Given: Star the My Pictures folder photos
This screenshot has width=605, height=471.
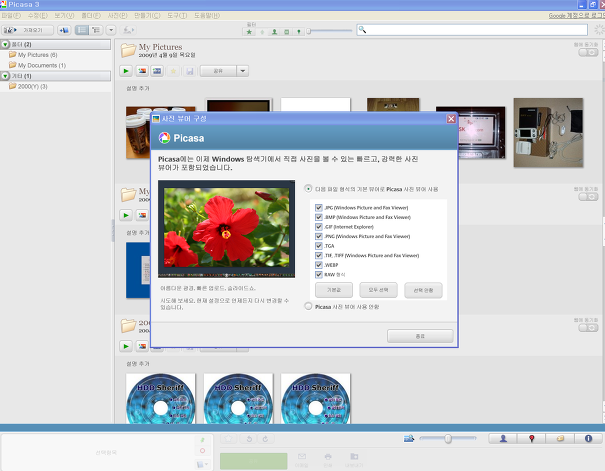Looking at the screenshot, I should point(173,71).
